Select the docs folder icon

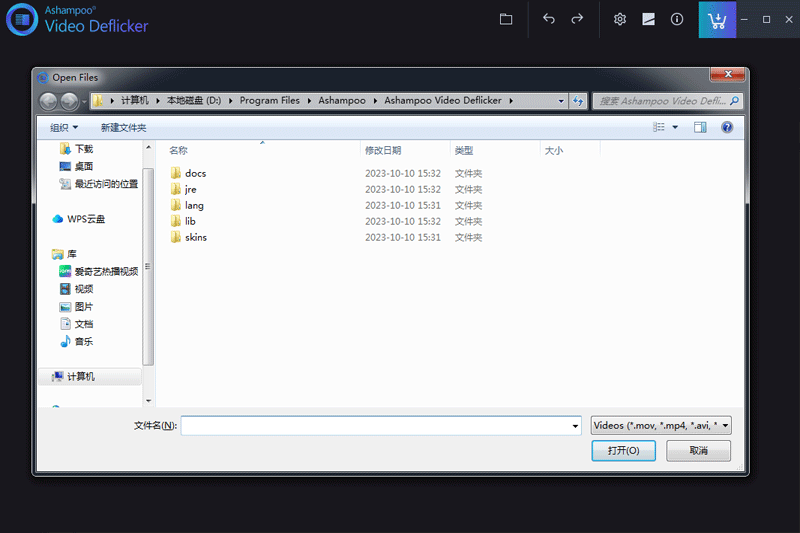coord(176,173)
